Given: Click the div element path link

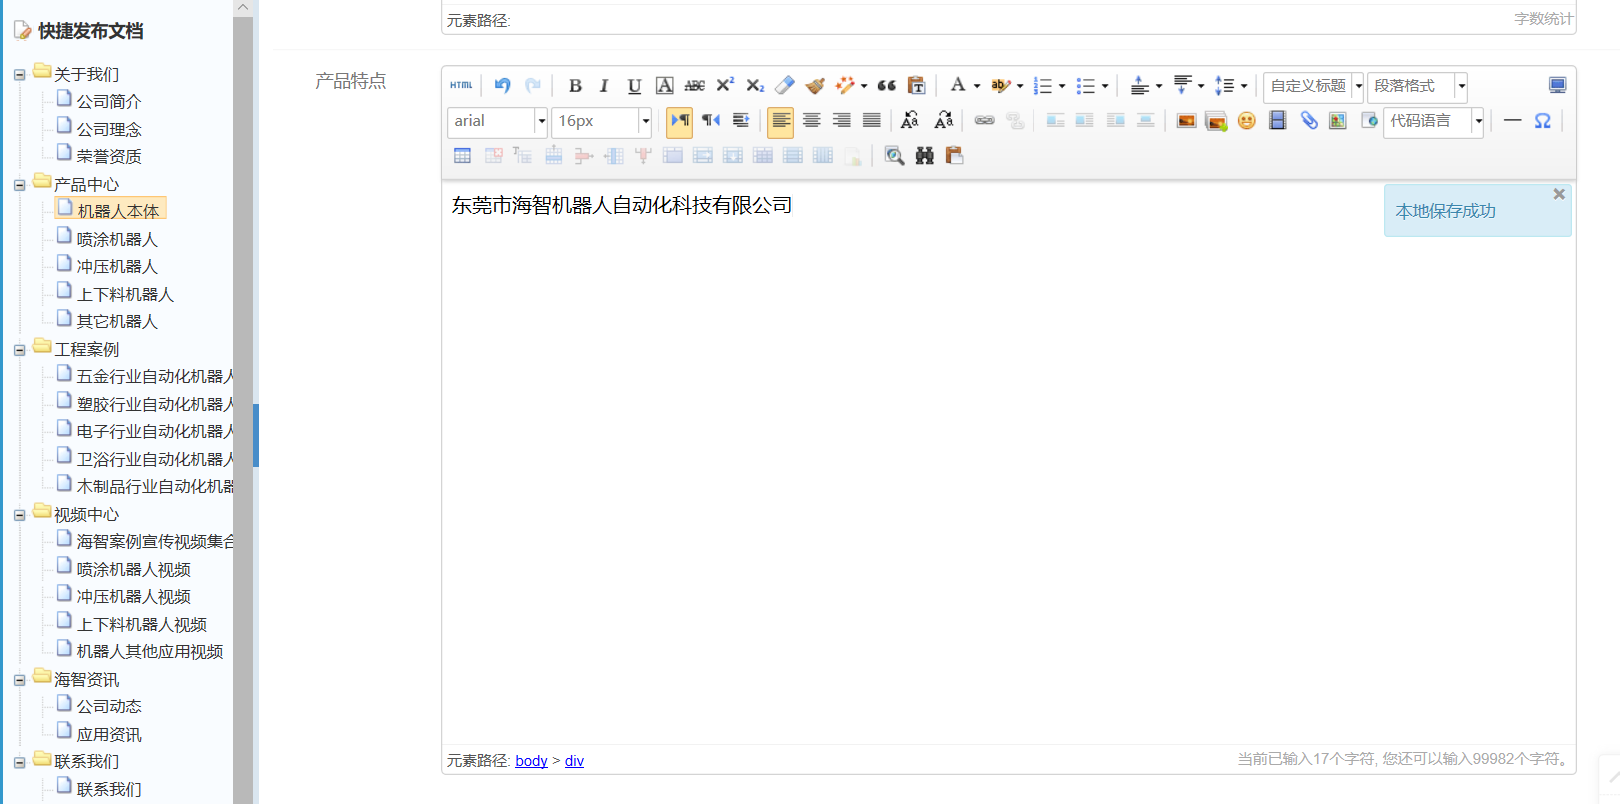Looking at the screenshot, I should click(x=574, y=761).
